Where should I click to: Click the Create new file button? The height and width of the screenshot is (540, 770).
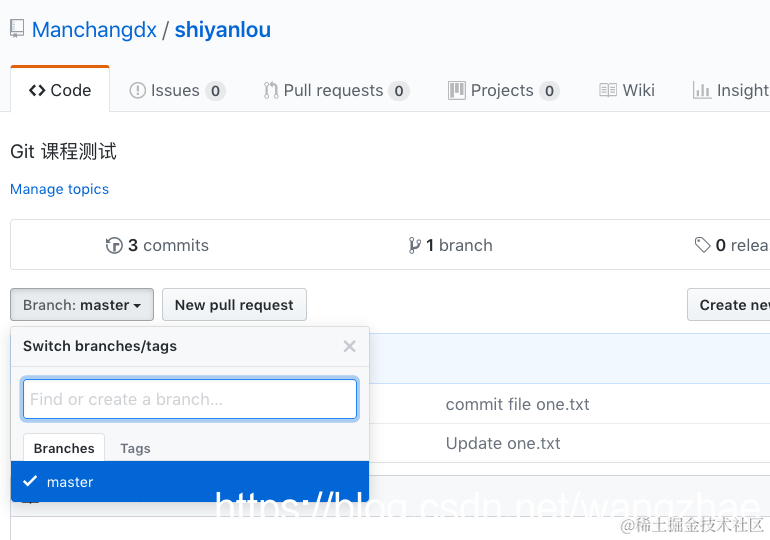point(729,305)
